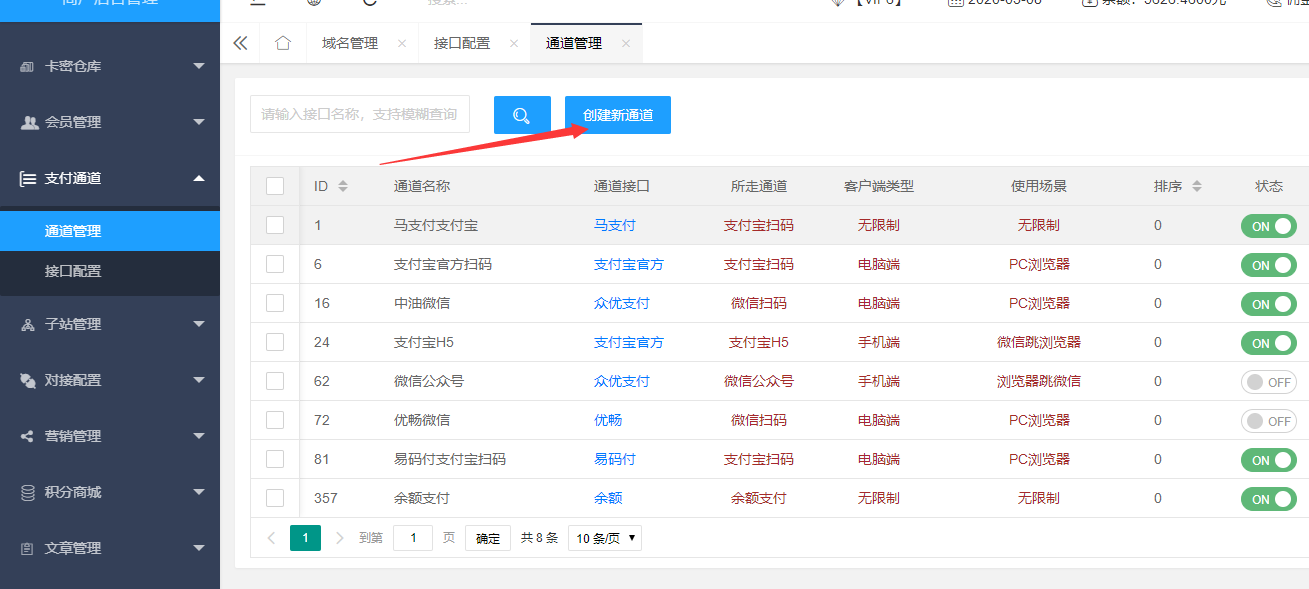Go to next page arrow in pagination
Image resolution: width=1309 pixels, height=589 pixels.
tap(340, 538)
